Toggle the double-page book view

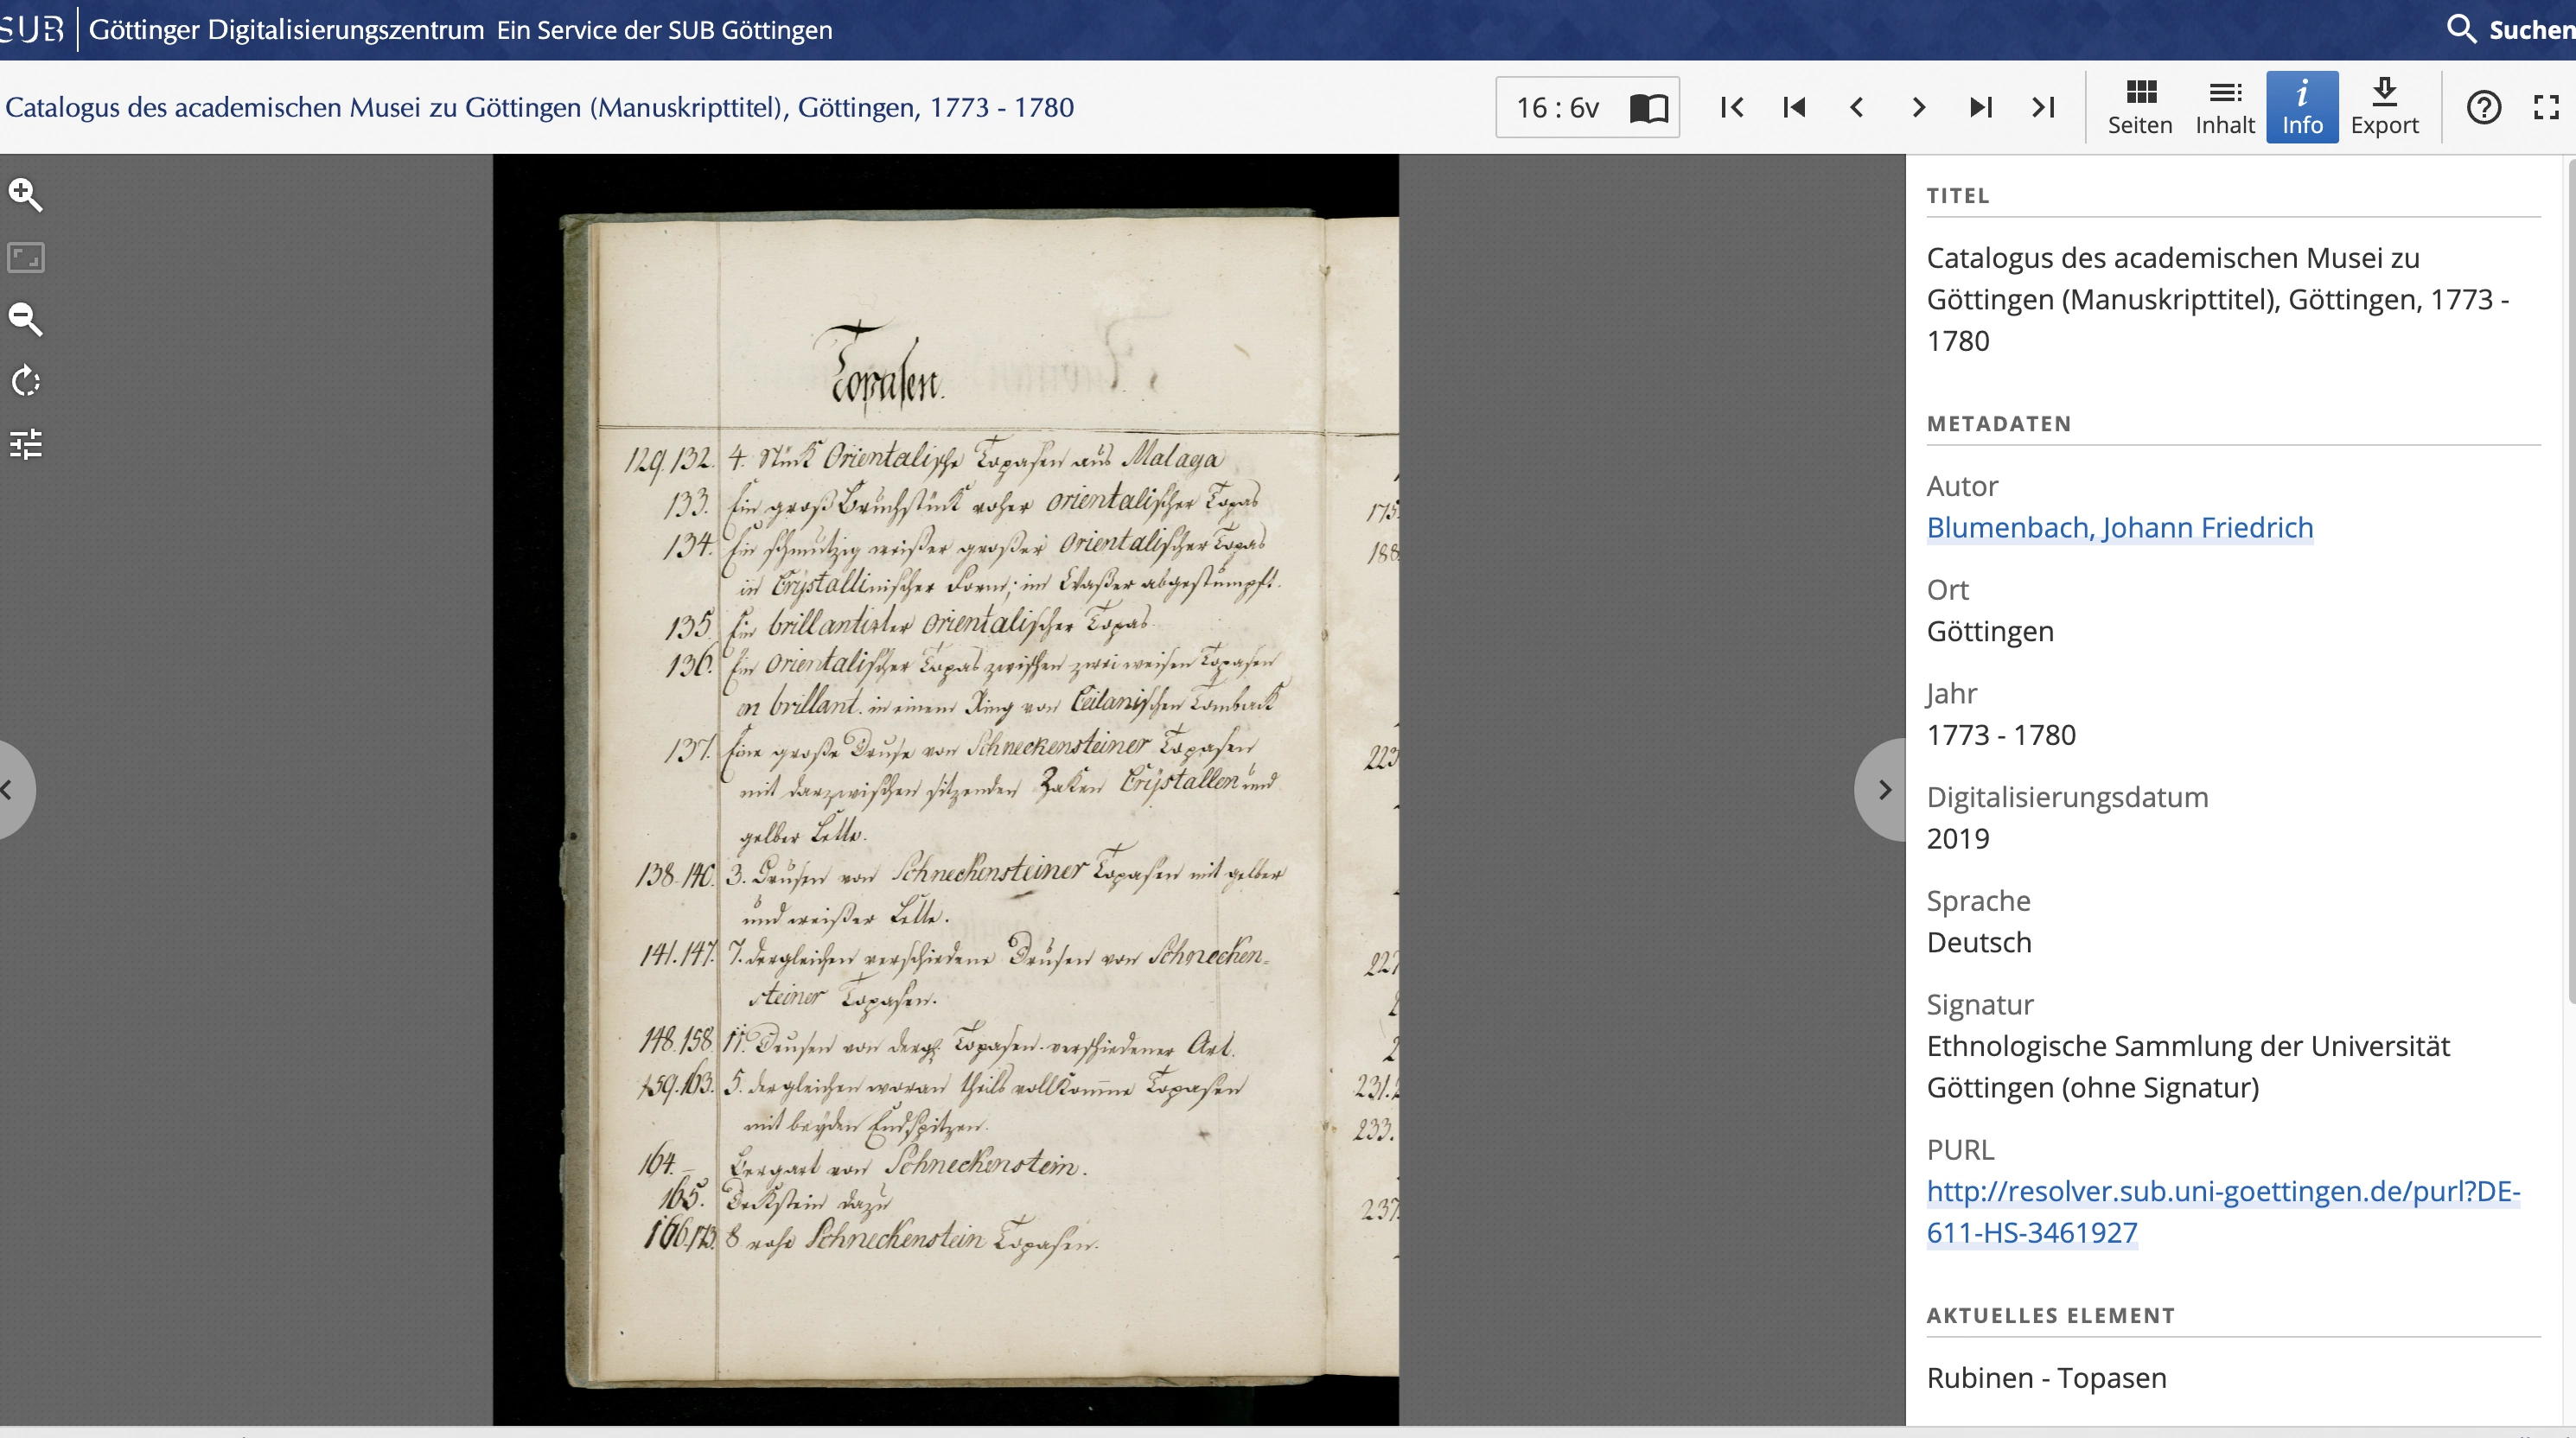click(1649, 107)
